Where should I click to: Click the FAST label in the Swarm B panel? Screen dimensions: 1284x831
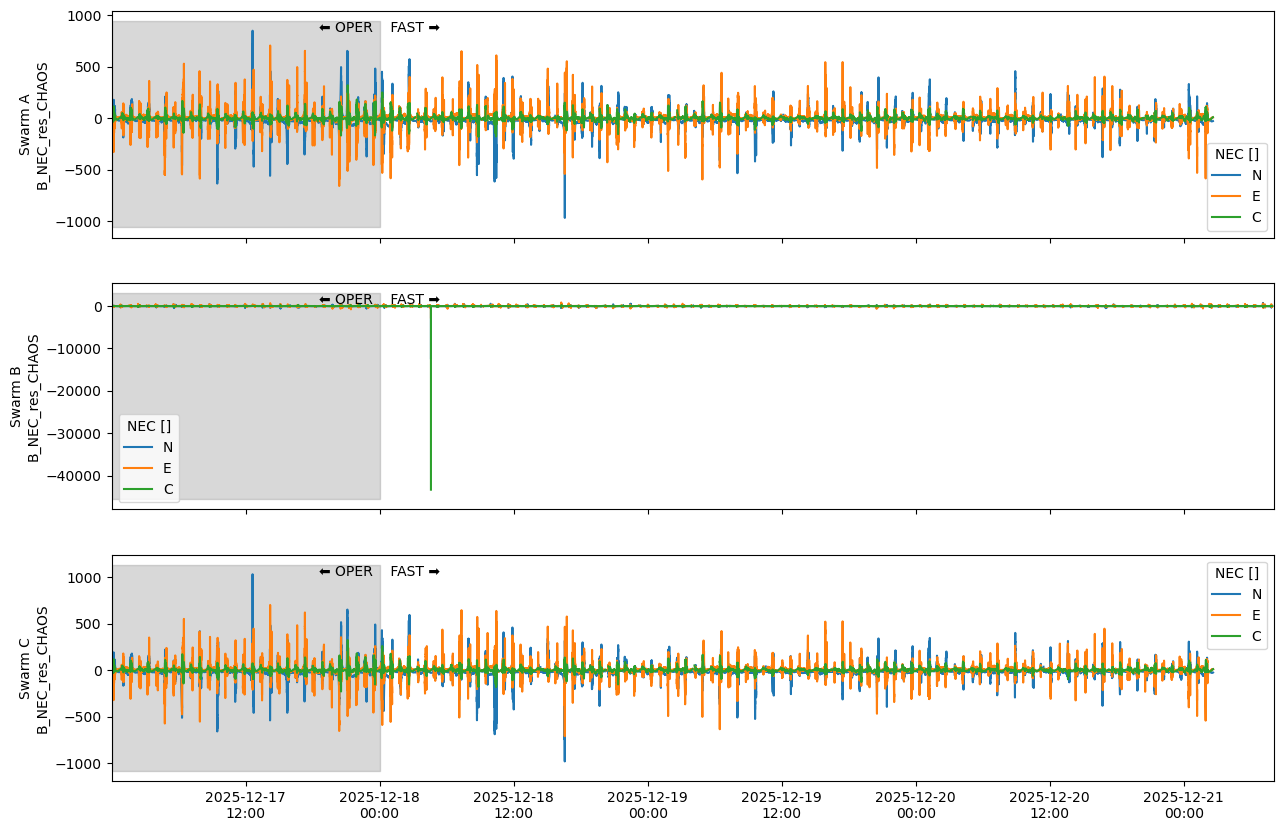[x=414, y=300]
